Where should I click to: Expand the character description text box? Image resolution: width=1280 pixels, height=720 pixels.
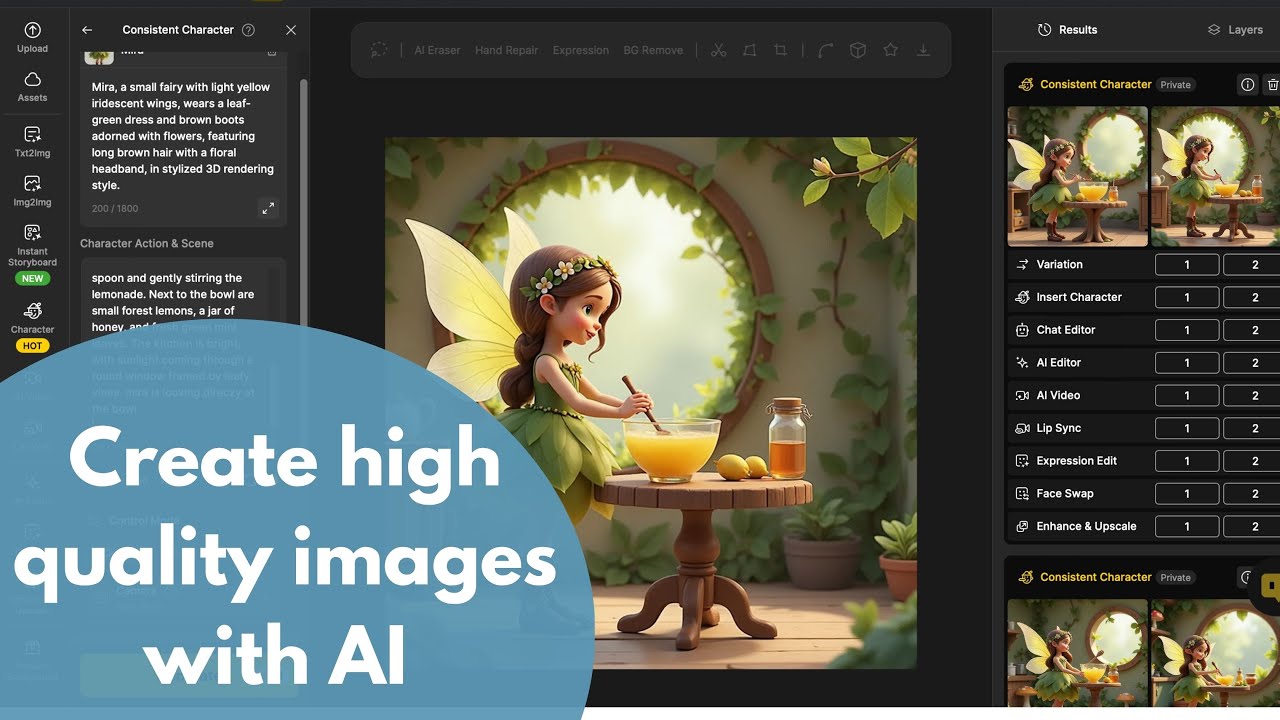268,208
